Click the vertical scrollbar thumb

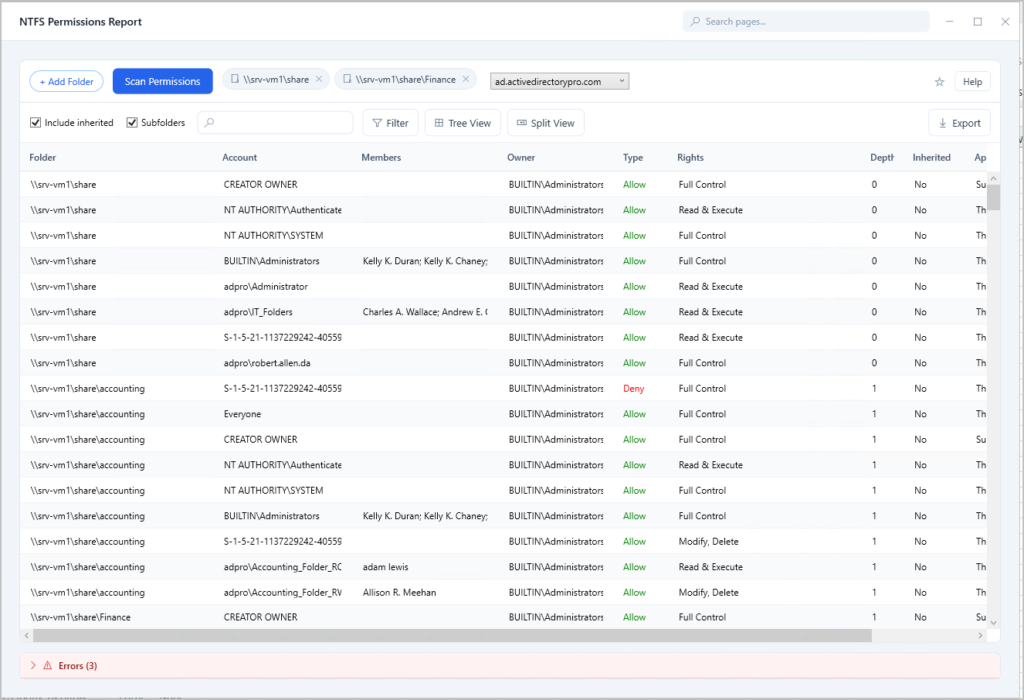tap(993, 197)
